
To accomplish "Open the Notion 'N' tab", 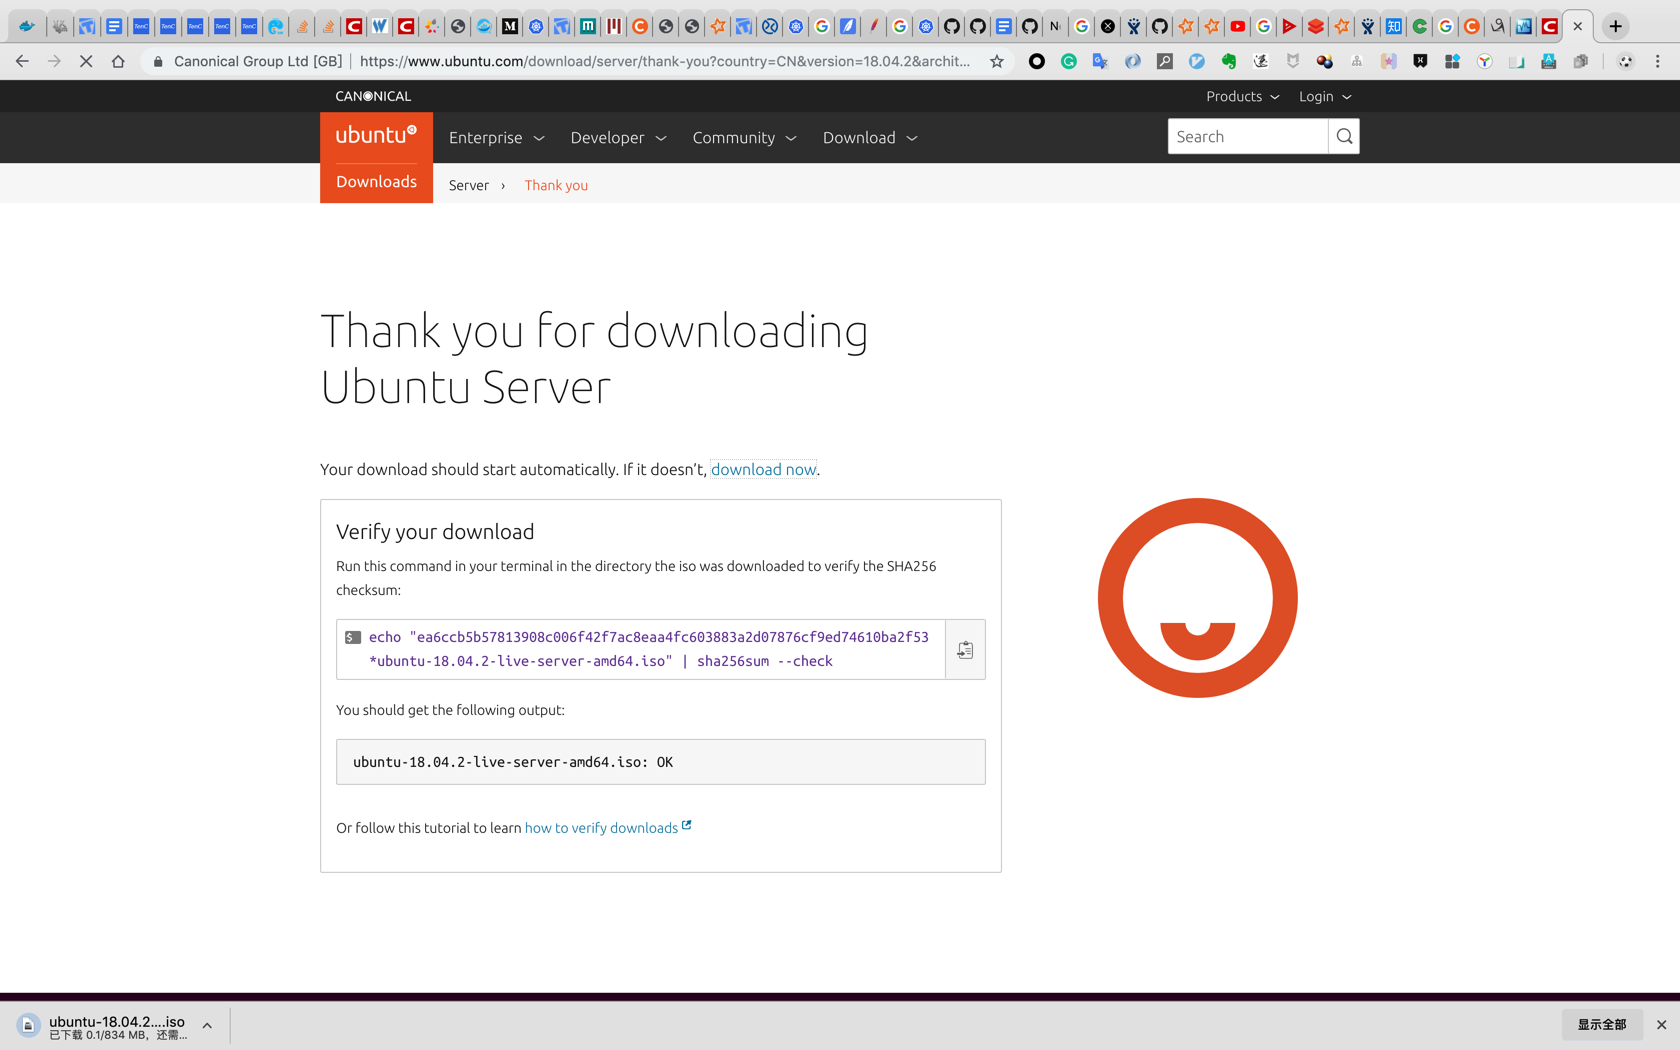I will (1056, 27).
